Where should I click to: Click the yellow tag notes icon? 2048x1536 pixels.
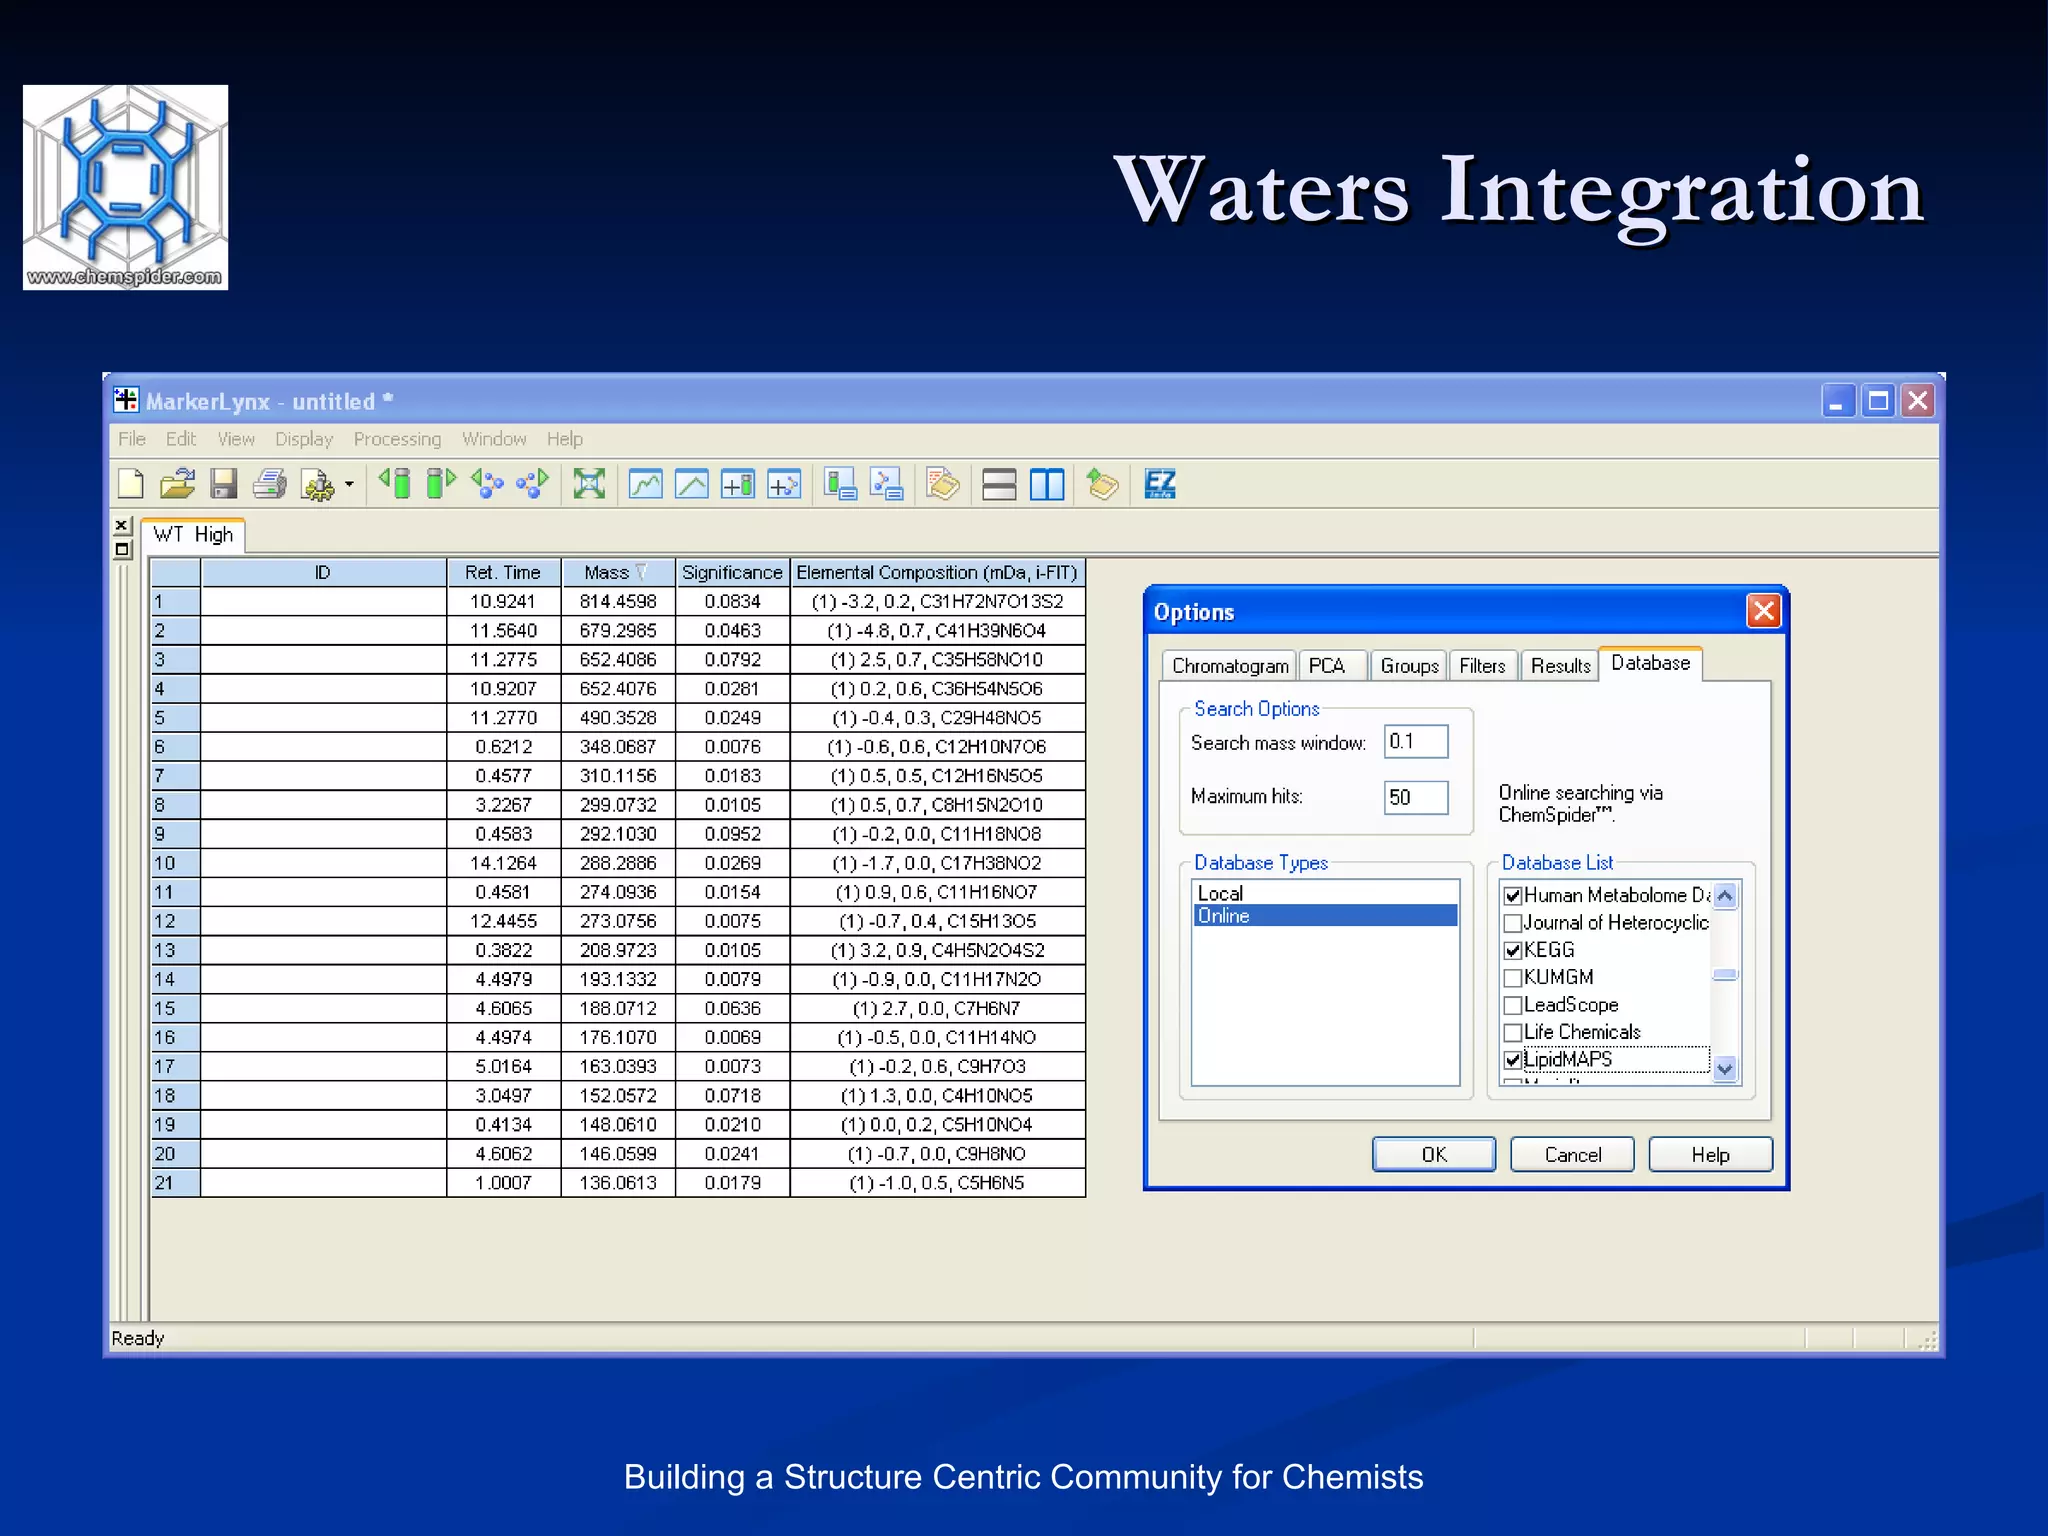[942, 485]
